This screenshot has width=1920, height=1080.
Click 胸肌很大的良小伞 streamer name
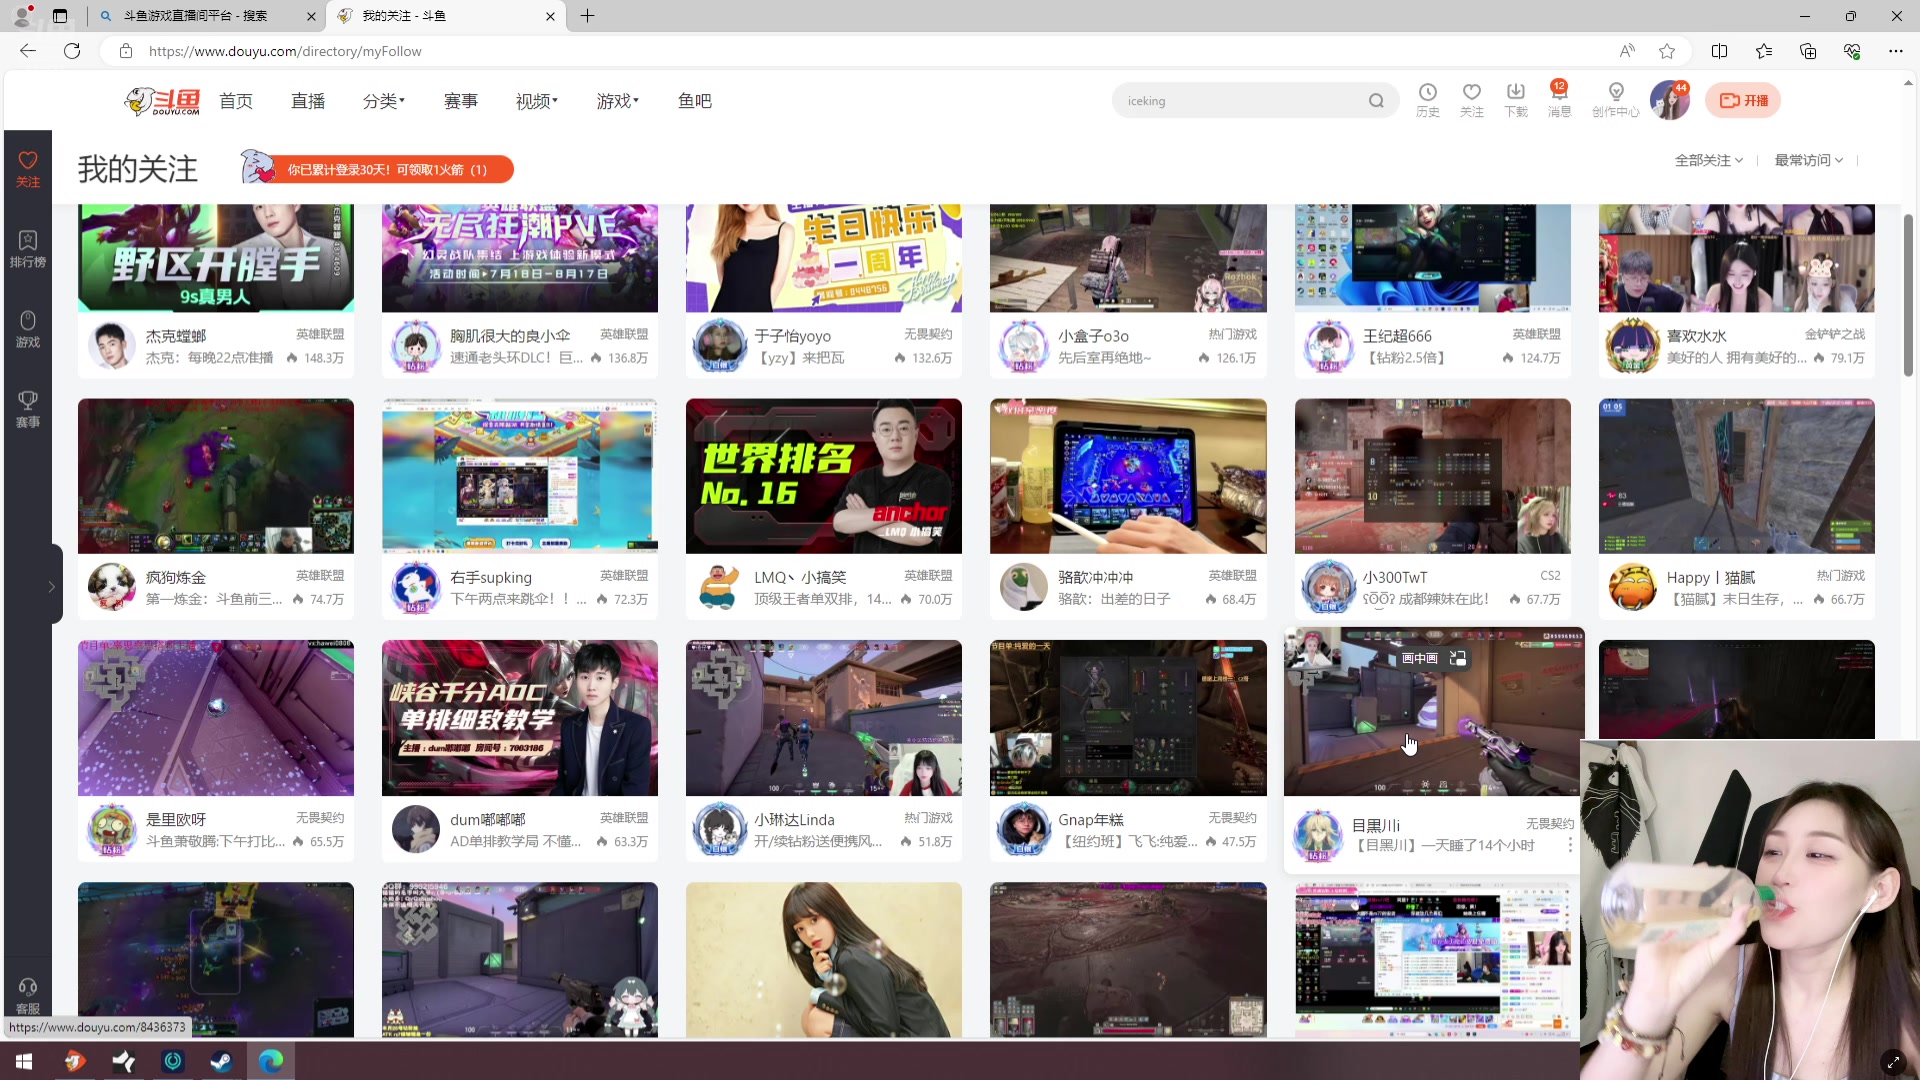[510, 336]
